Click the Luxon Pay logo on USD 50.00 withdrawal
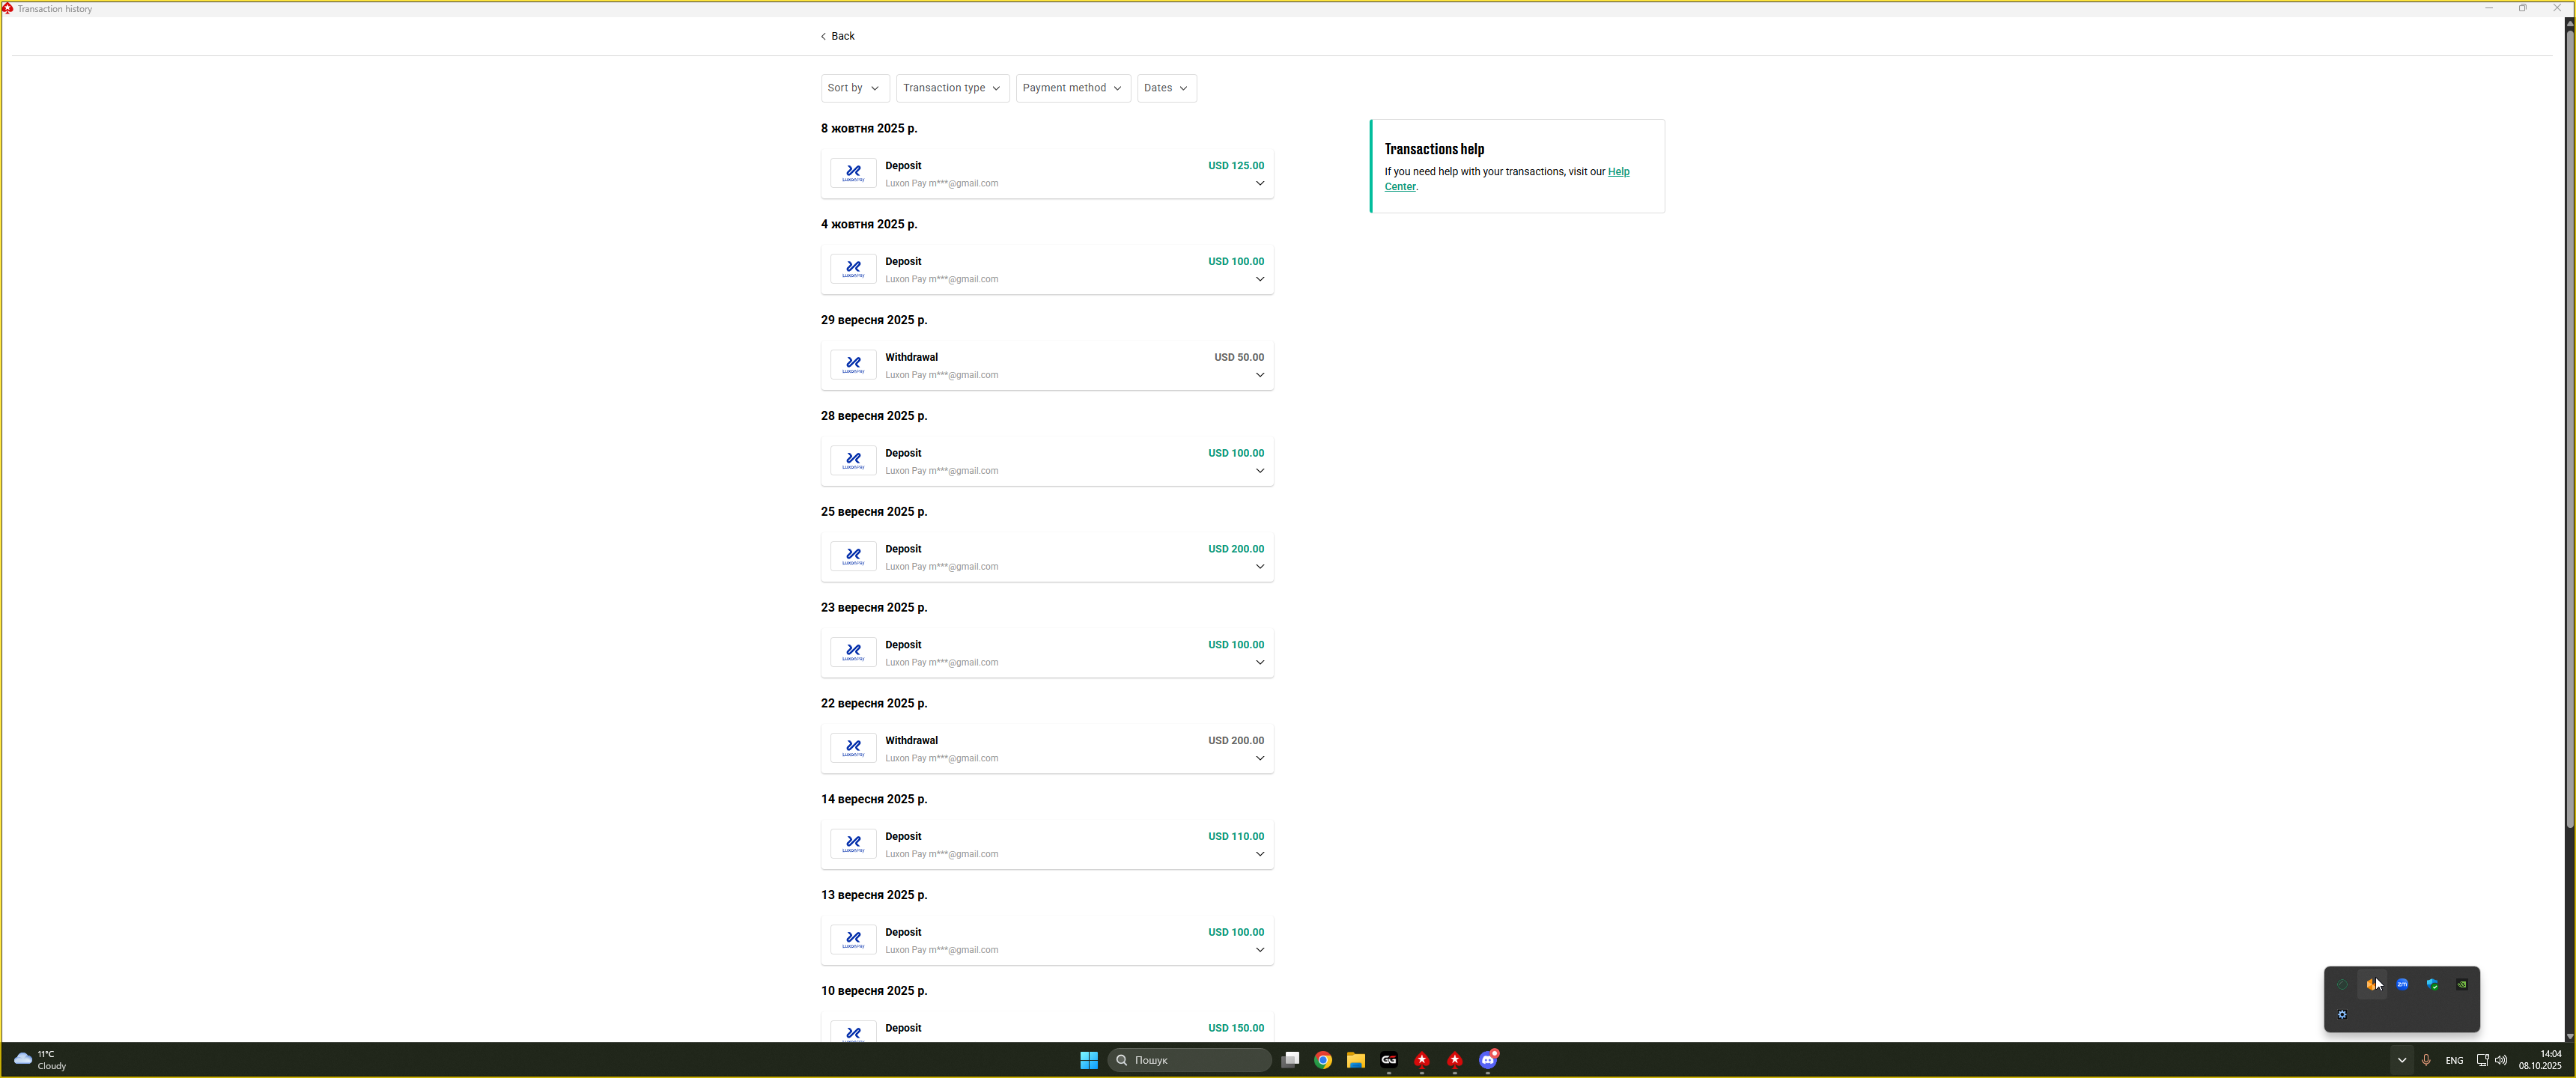This screenshot has height=1078, width=2576. coord(853,365)
